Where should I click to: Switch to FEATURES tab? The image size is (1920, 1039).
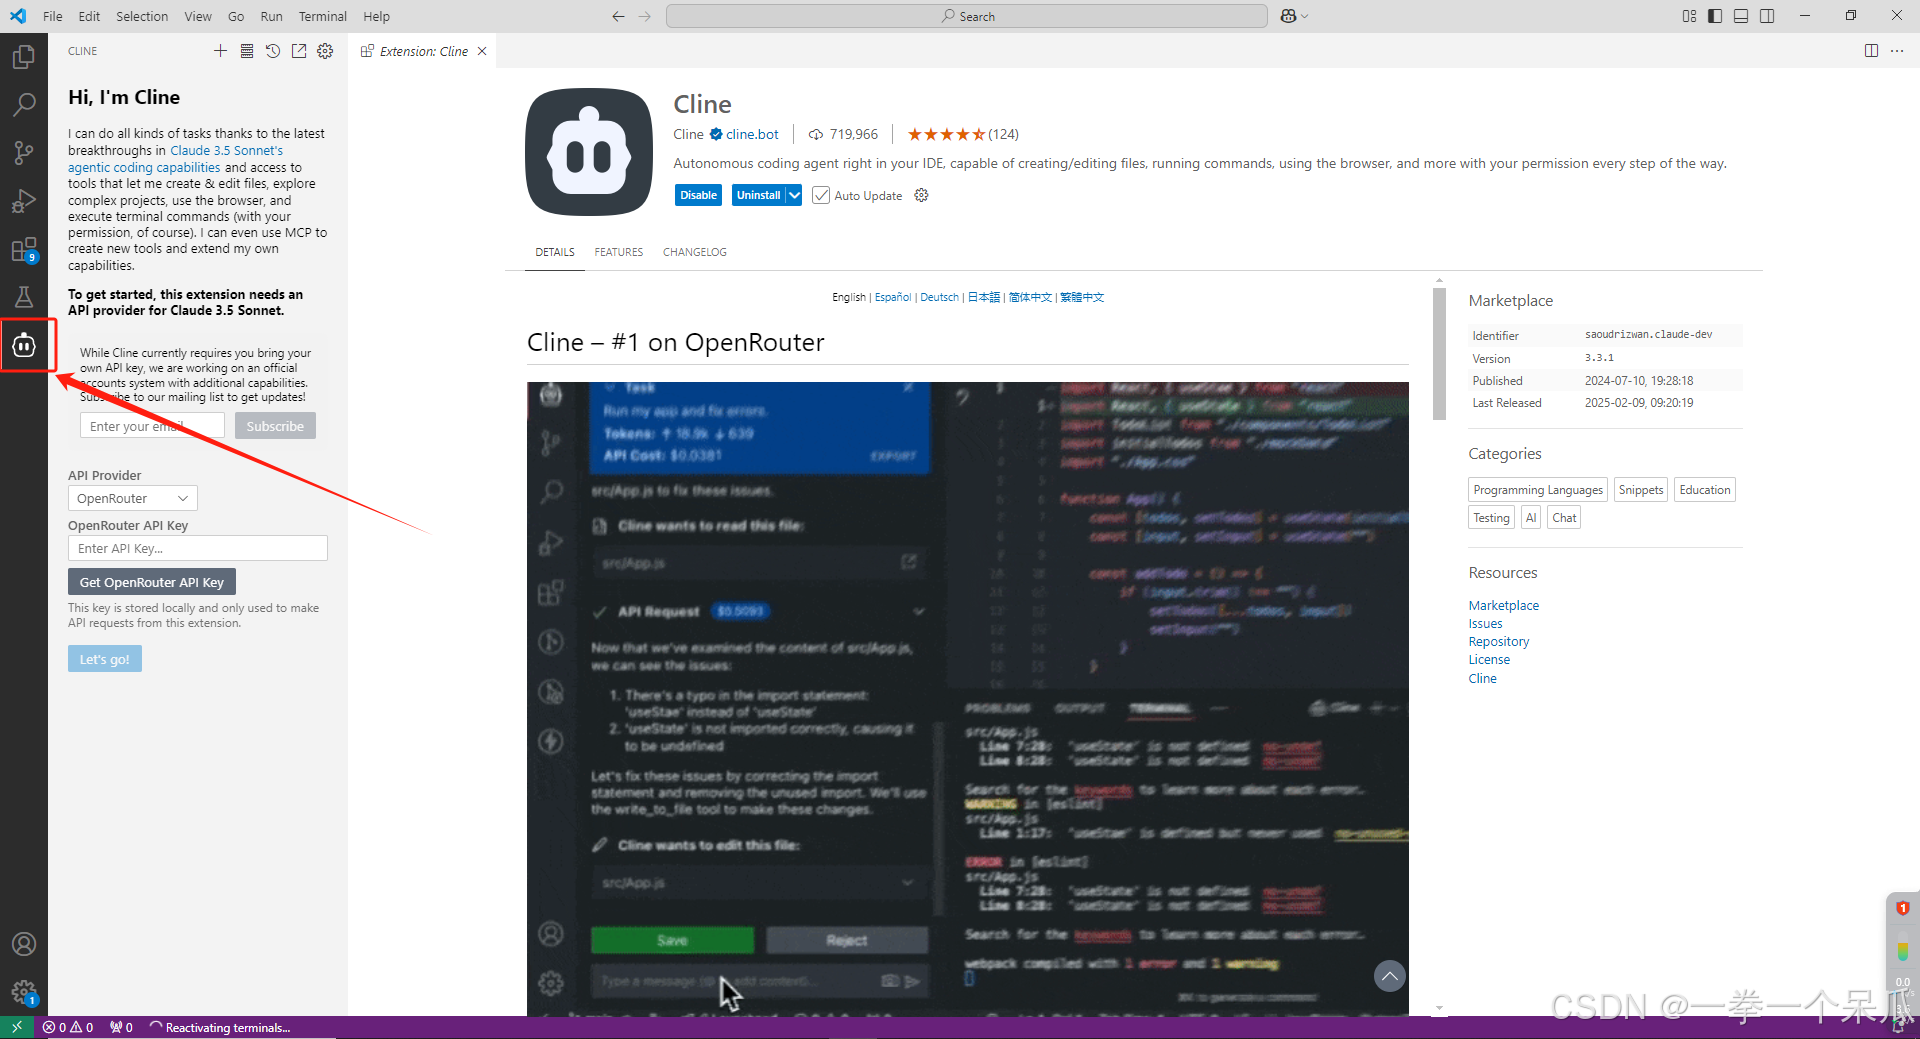(x=618, y=252)
